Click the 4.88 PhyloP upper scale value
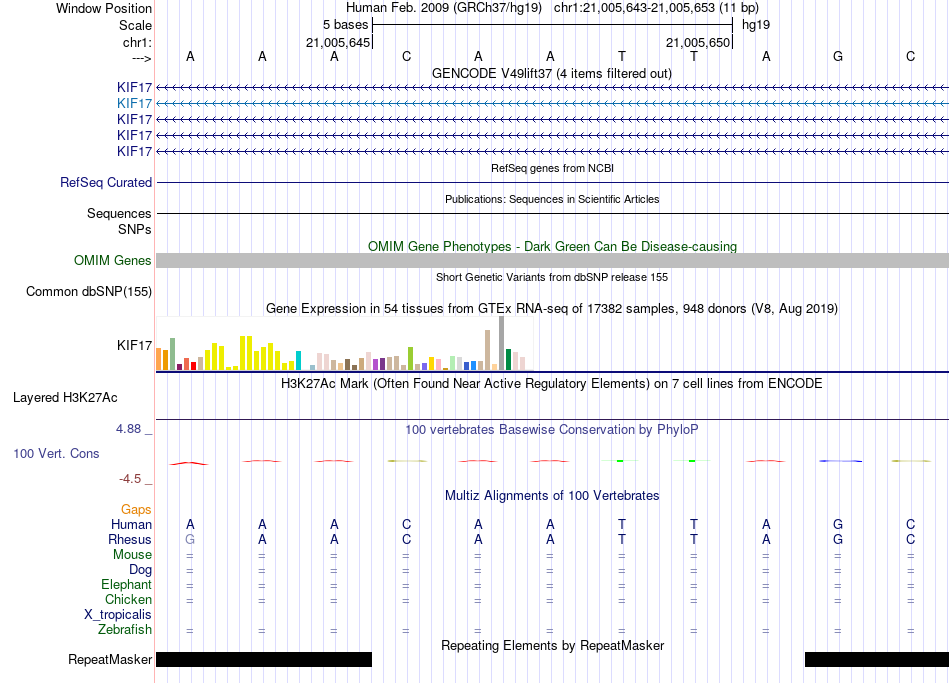The width and height of the screenshot is (950, 683). (129, 429)
